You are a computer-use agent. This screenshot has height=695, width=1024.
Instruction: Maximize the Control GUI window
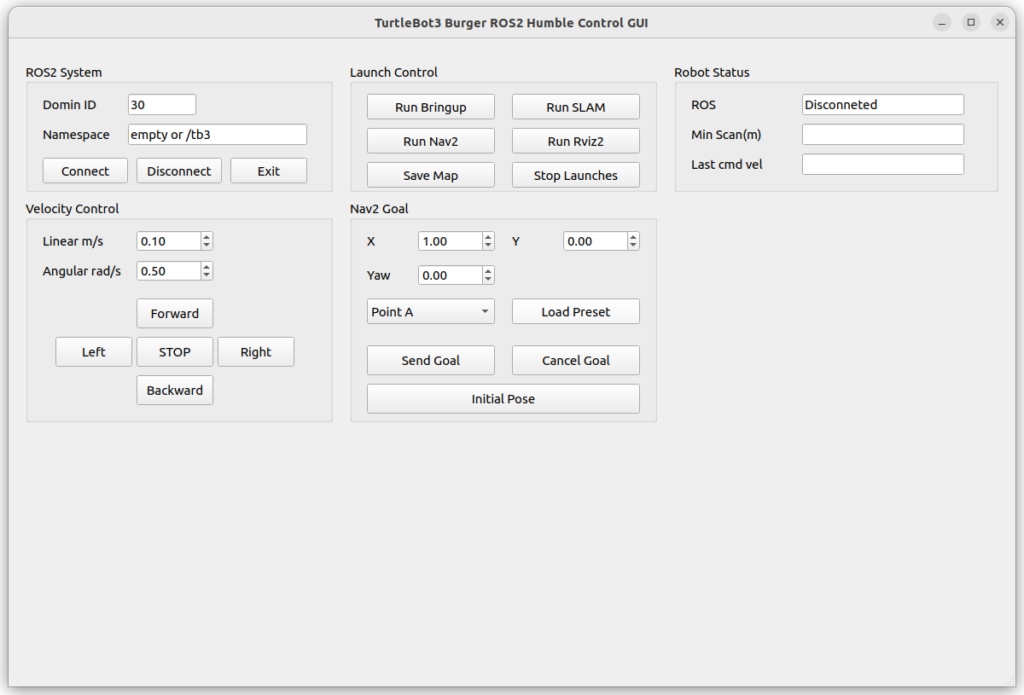click(x=971, y=23)
